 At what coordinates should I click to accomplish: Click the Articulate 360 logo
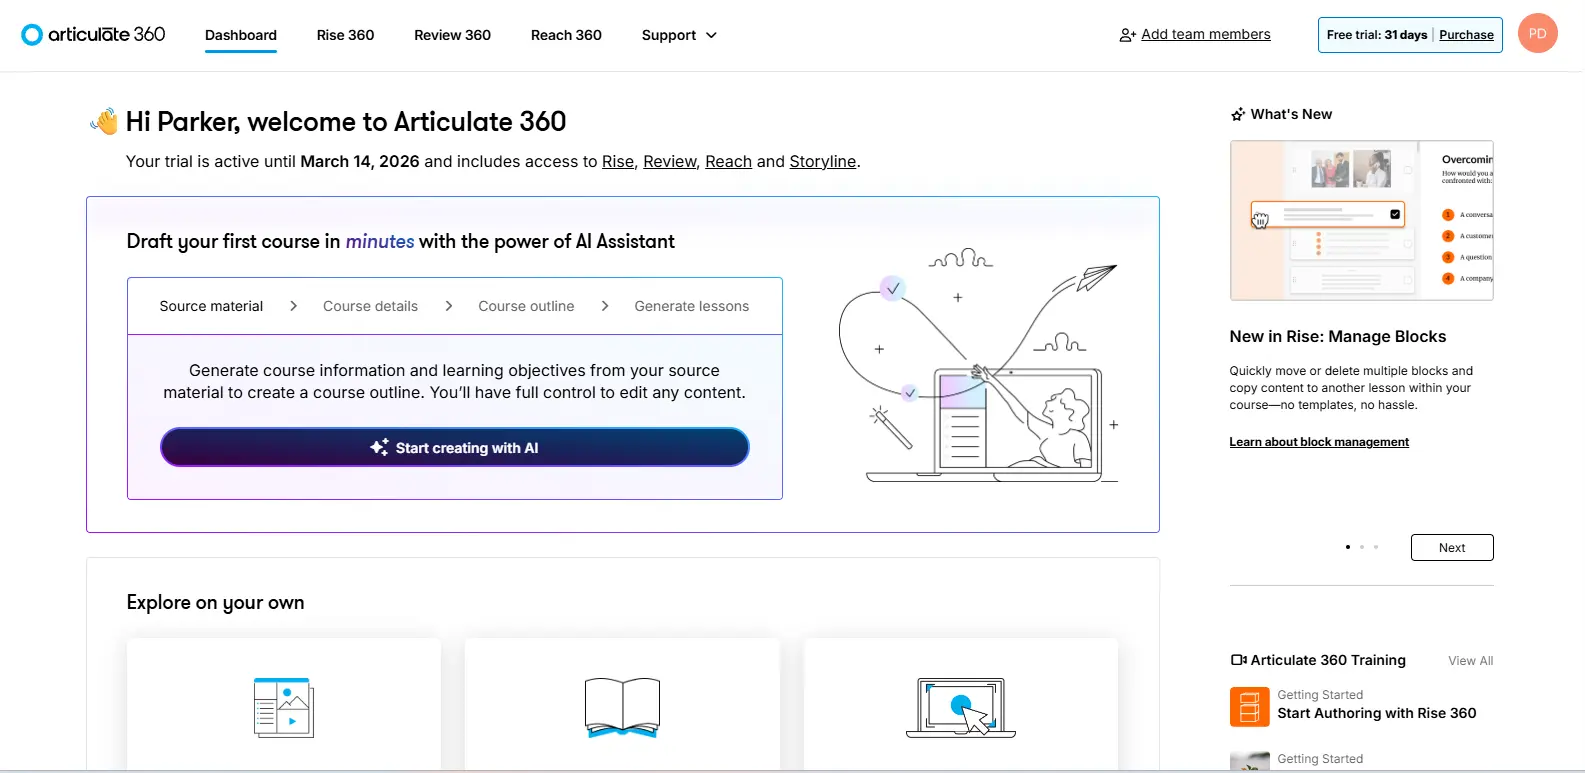(x=93, y=34)
